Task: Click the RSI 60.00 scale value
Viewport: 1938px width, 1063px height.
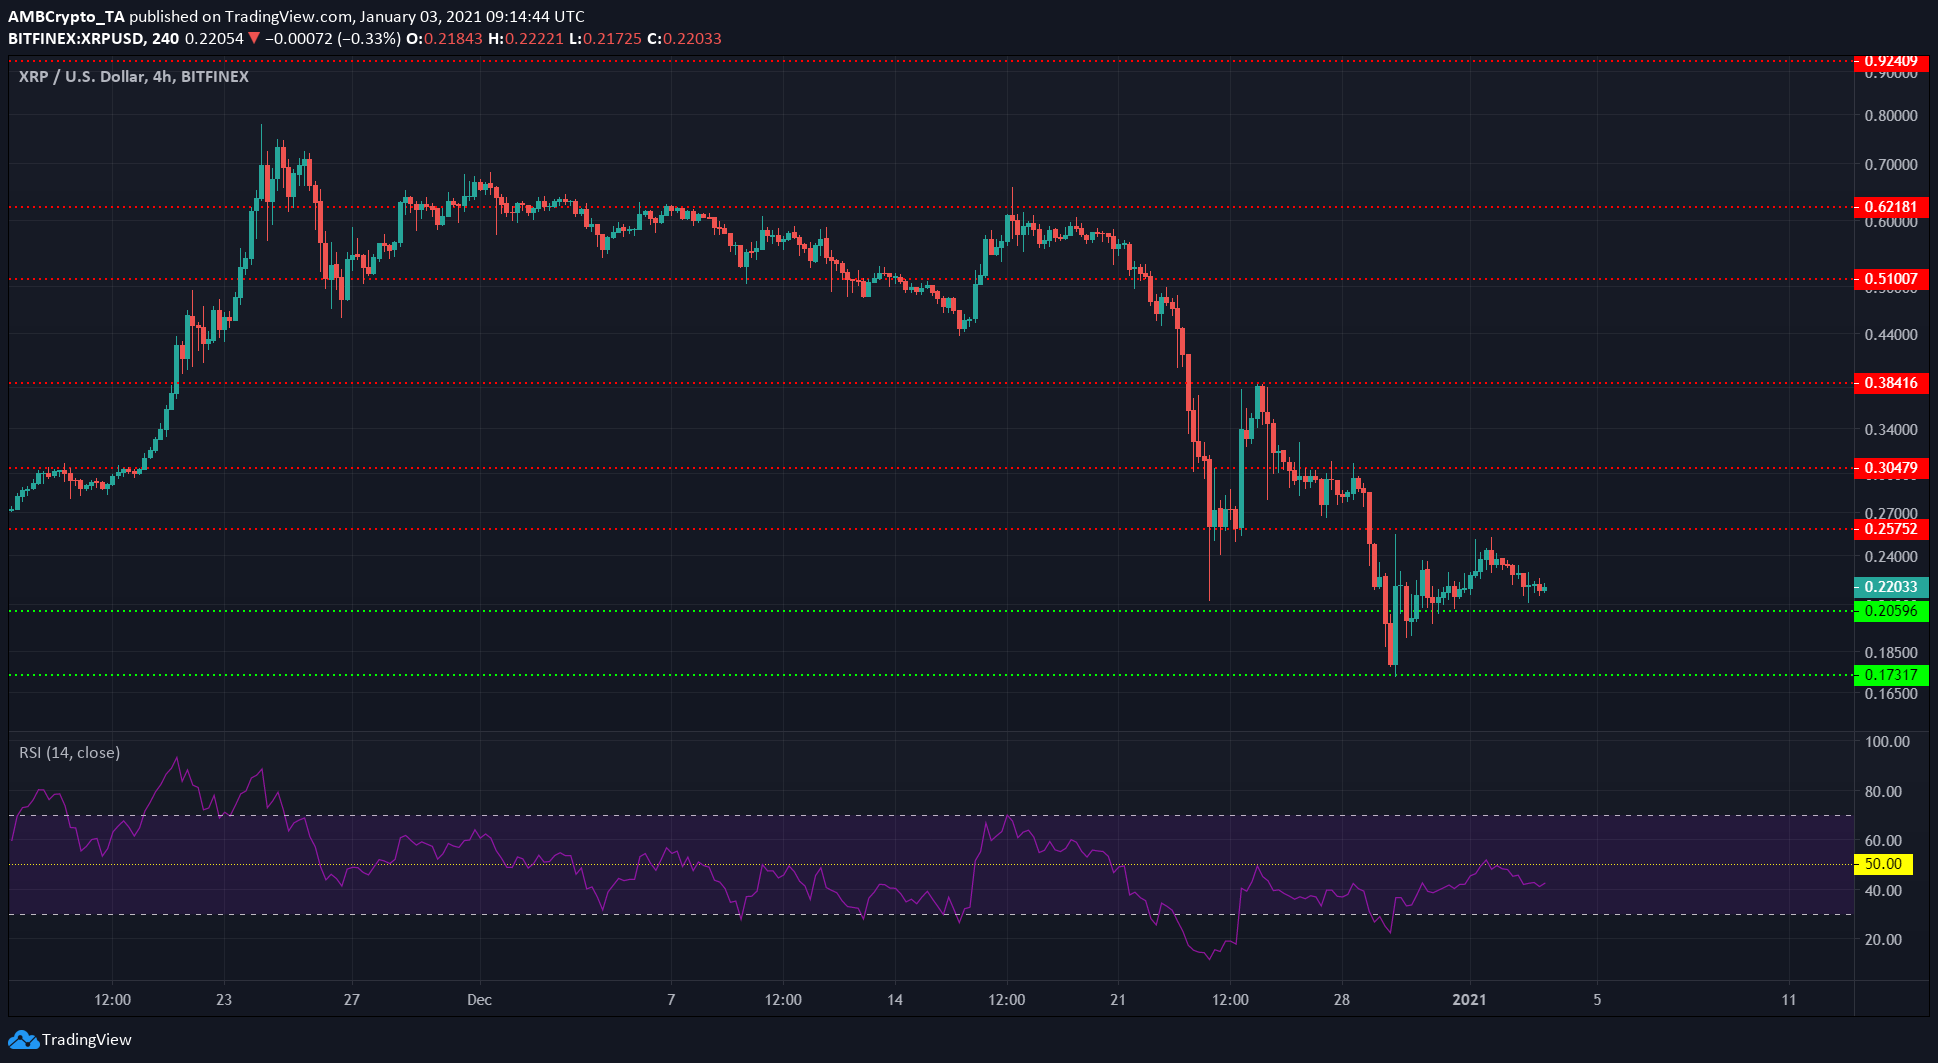Action: tap(1884, 841)
